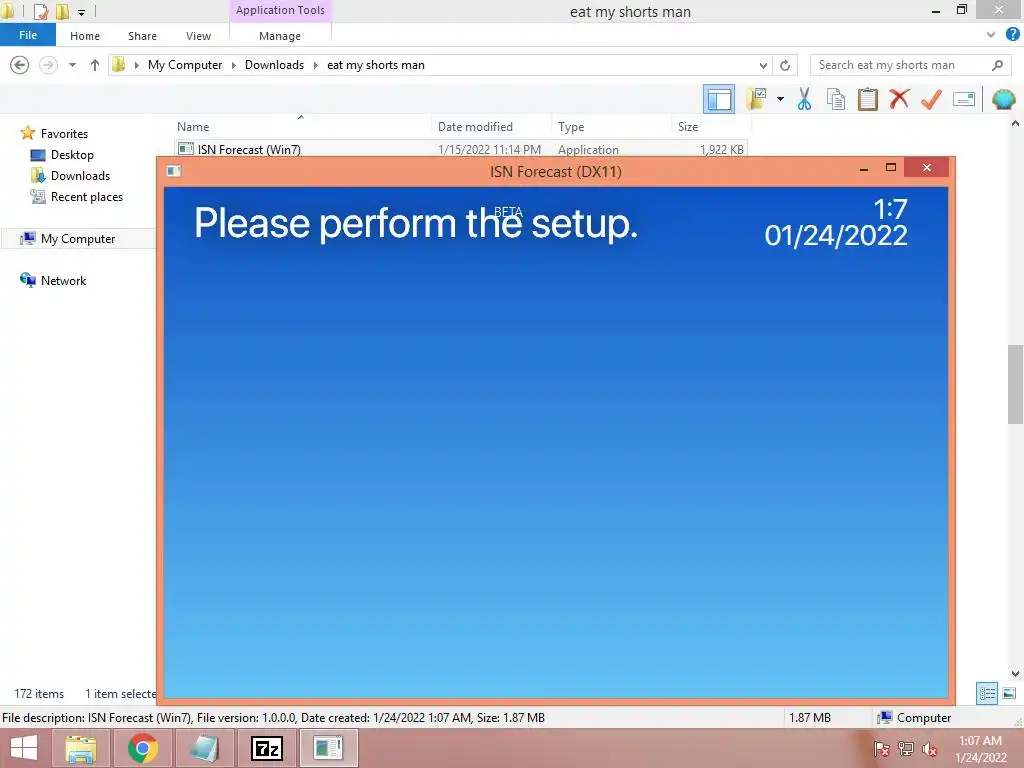Toggle the navigation pane layout icon
Screen dimensions: 1024x768
point(718,99)
